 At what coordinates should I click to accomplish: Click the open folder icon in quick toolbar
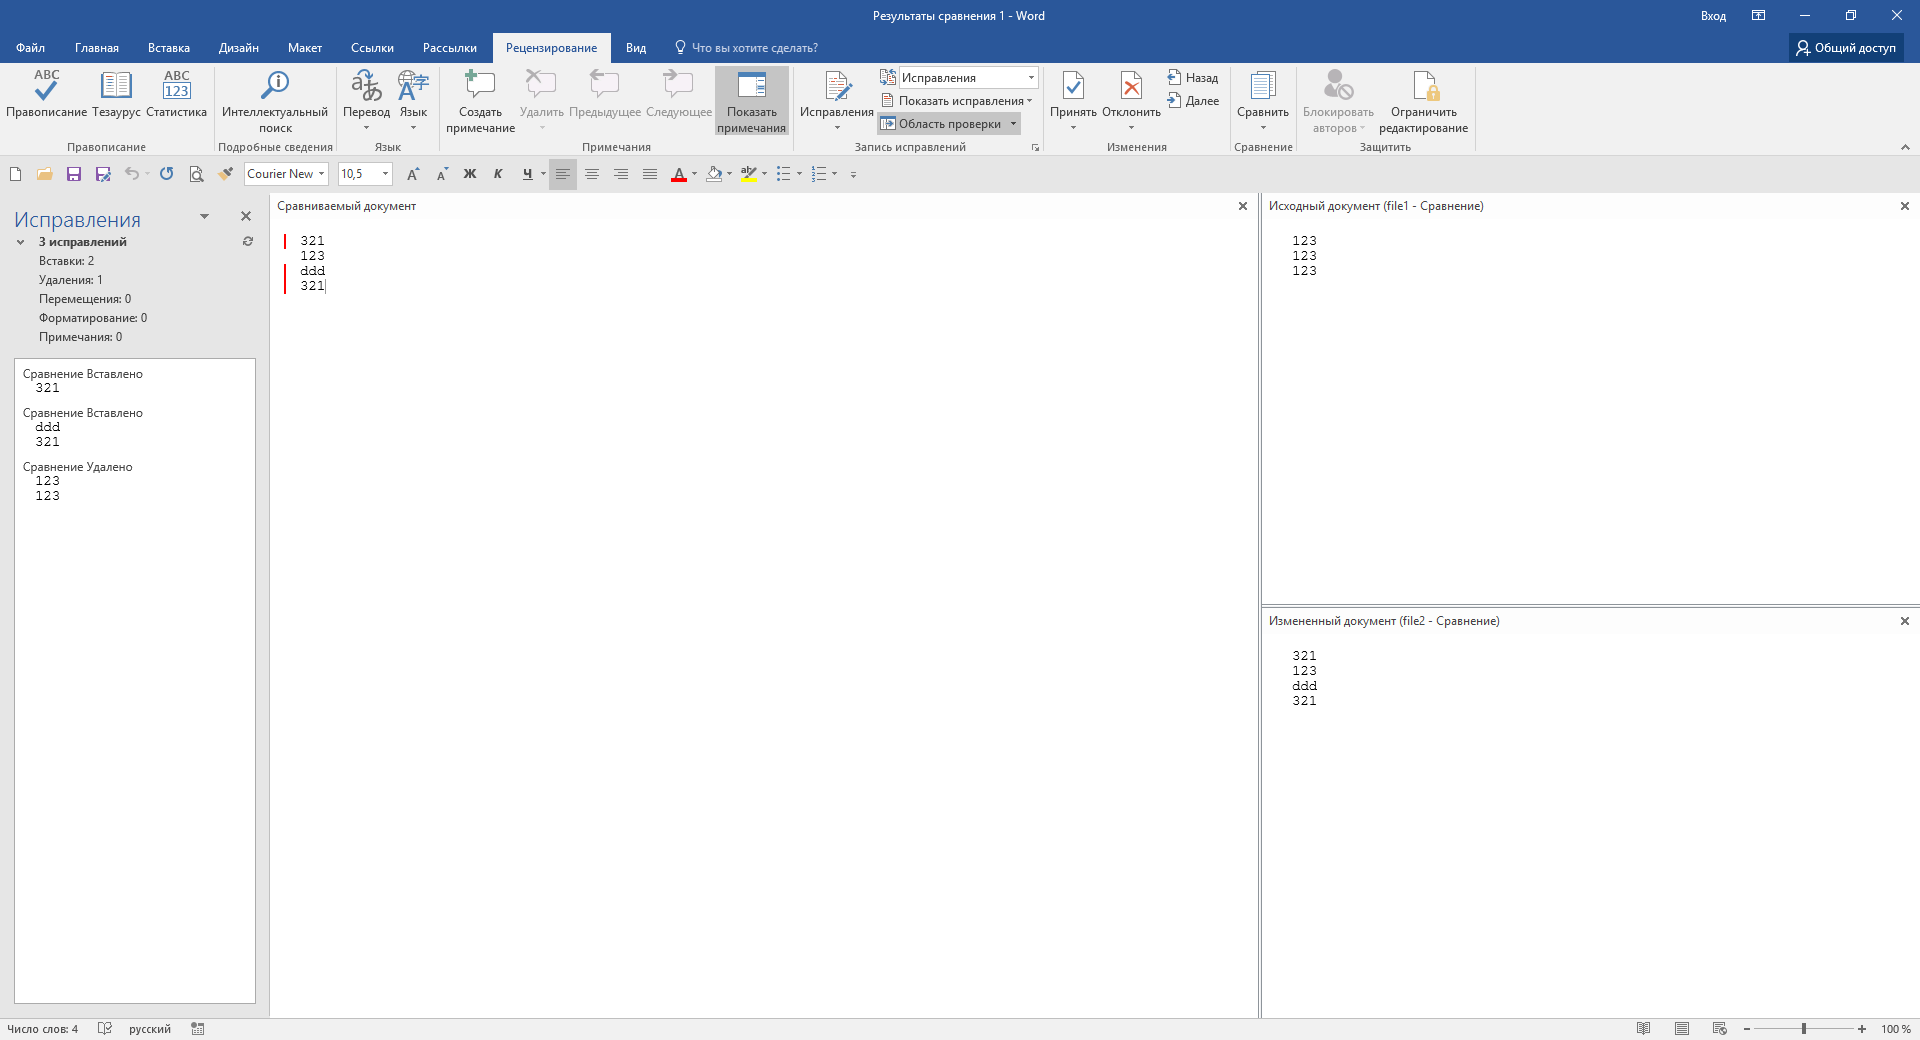(x=44, y=174)
